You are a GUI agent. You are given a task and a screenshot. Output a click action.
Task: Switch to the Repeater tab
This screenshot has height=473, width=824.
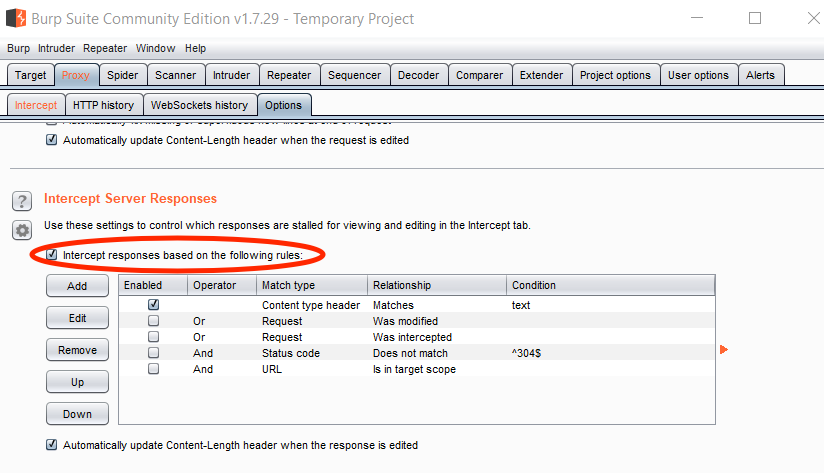pos(289,75)
